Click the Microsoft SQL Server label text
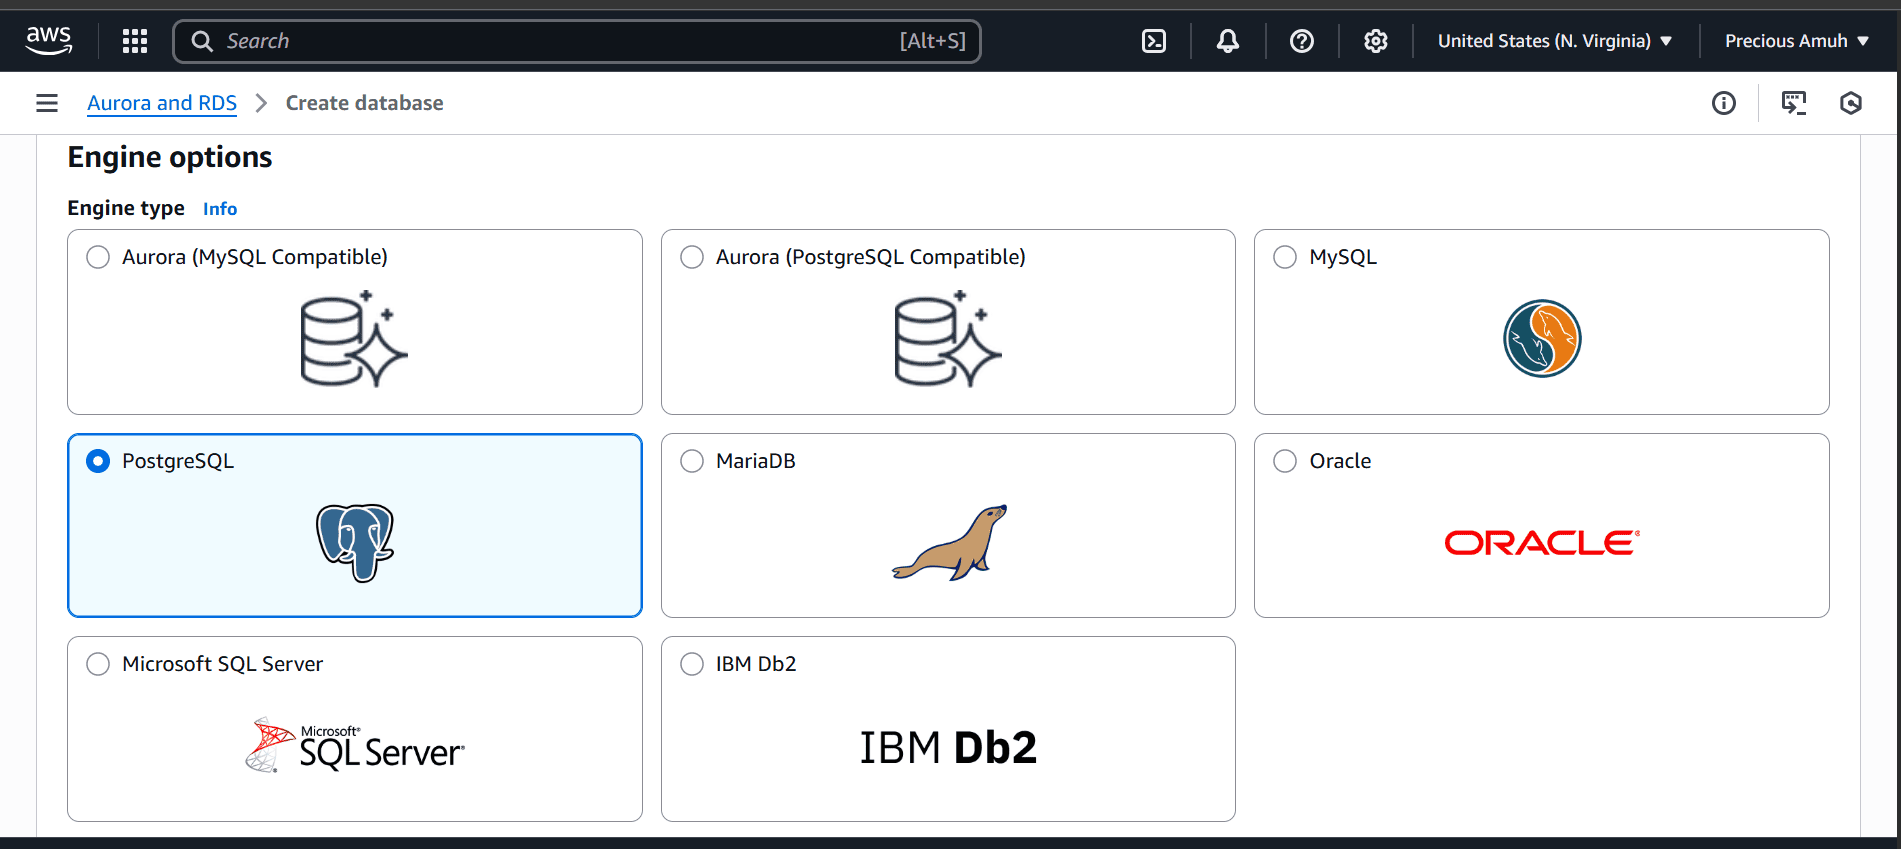 [222, 664]
